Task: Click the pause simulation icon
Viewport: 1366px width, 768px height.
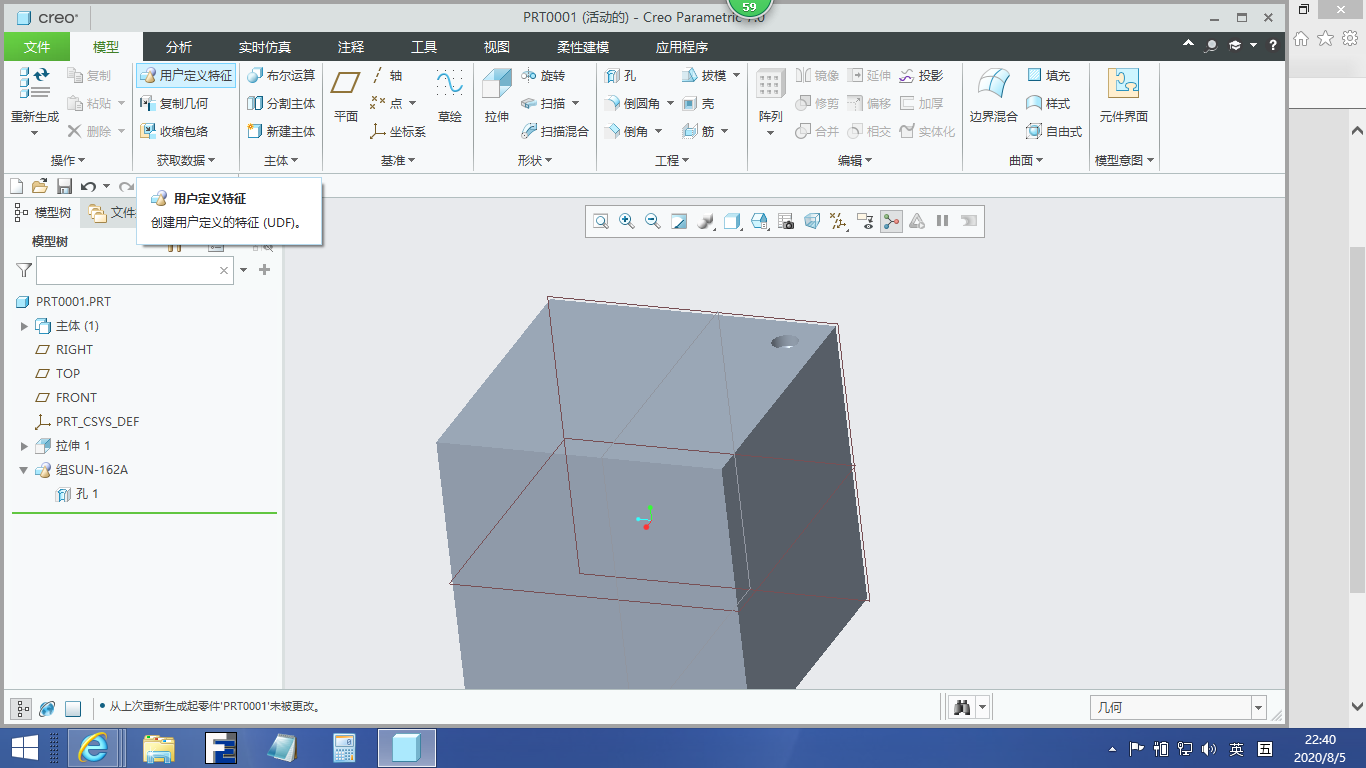Action: pyautogui.click(x=942, y=221)
